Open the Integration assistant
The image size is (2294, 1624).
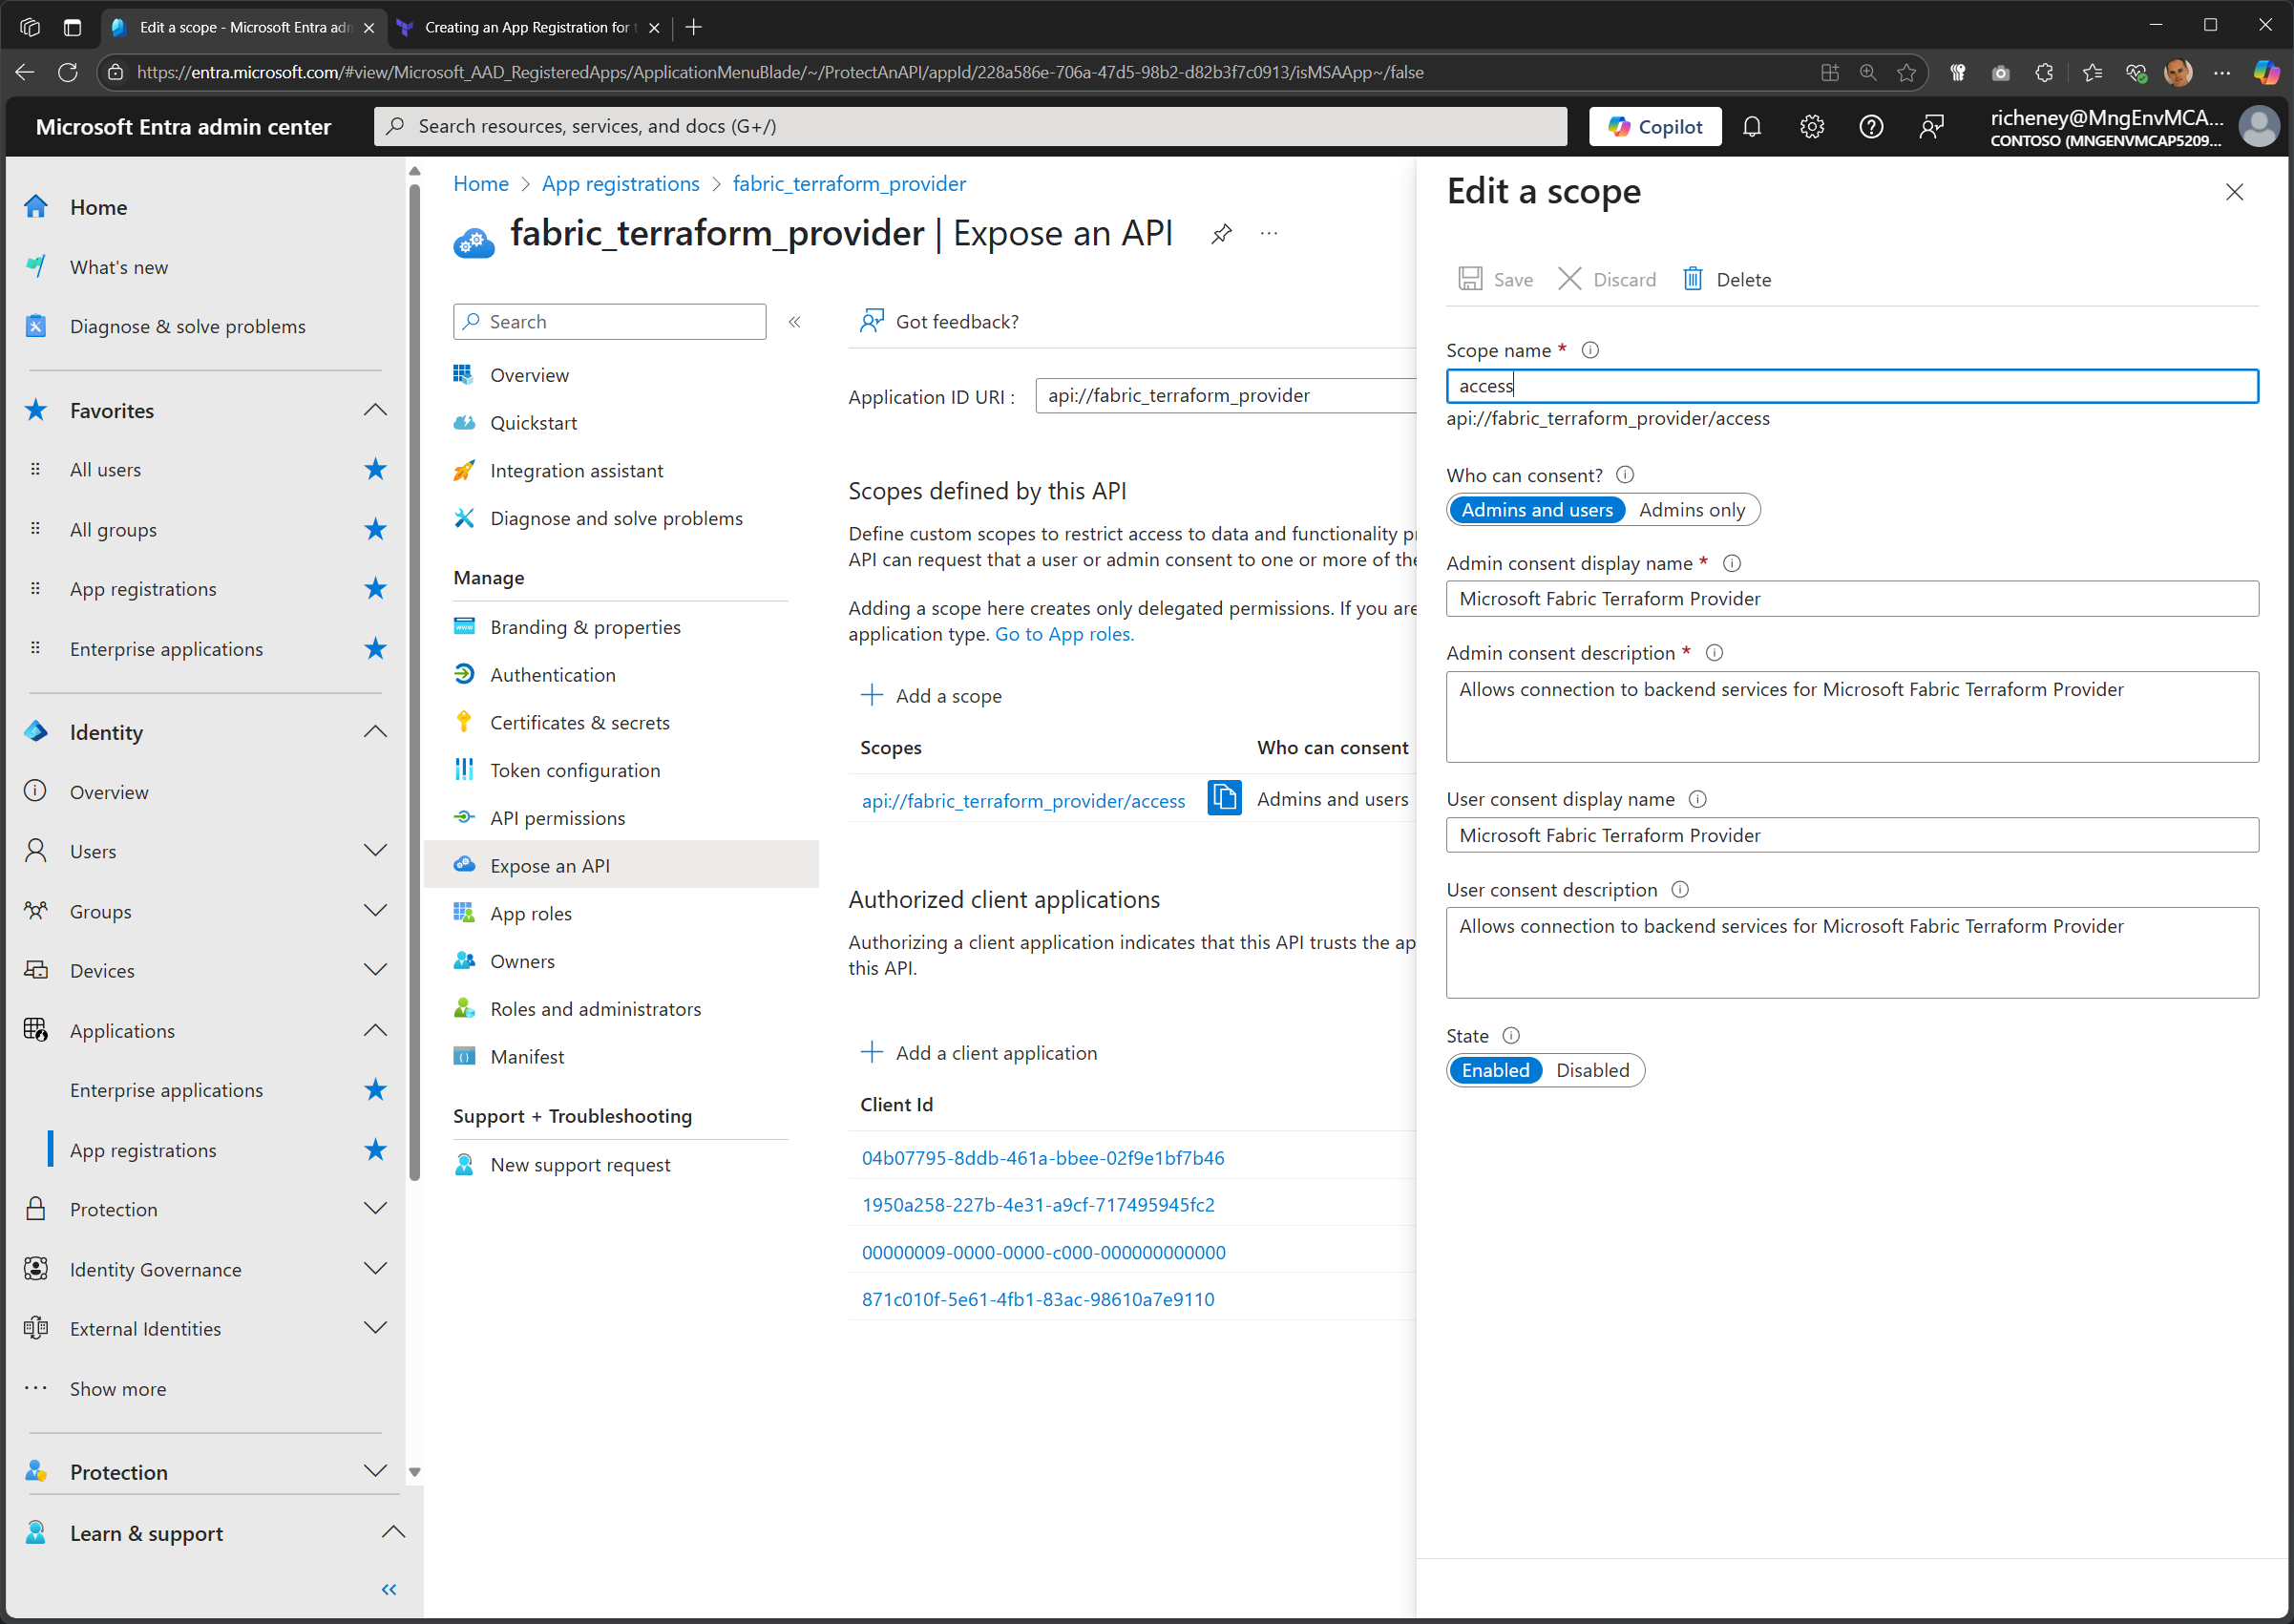click(x=576, y=470)
